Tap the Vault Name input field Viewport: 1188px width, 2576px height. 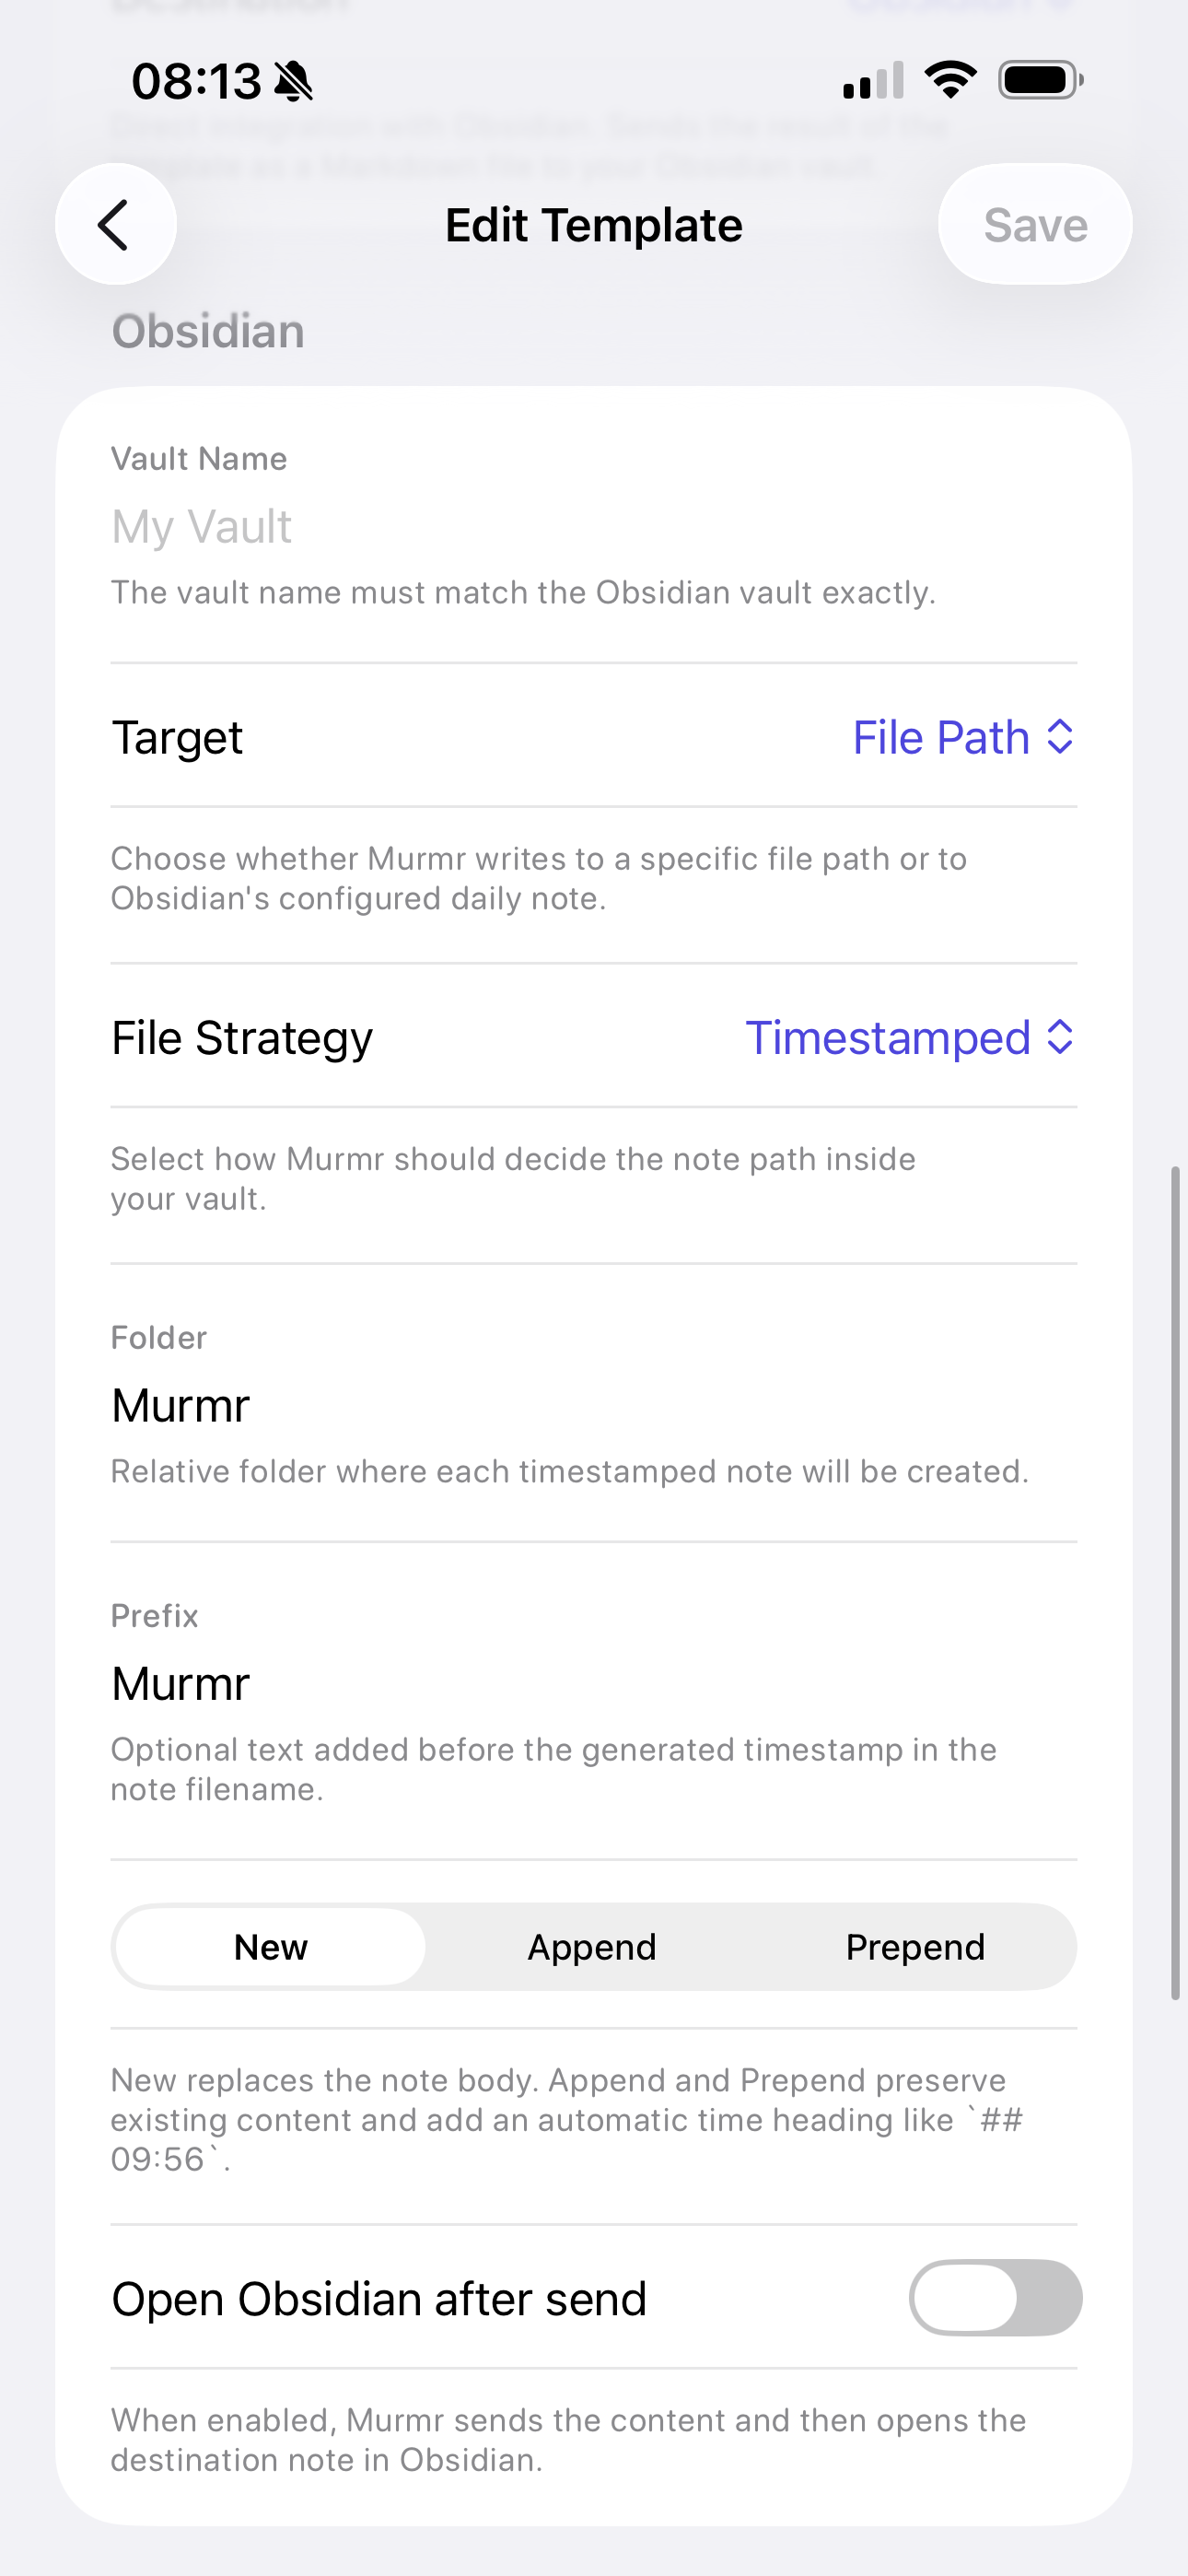[594, 527]
